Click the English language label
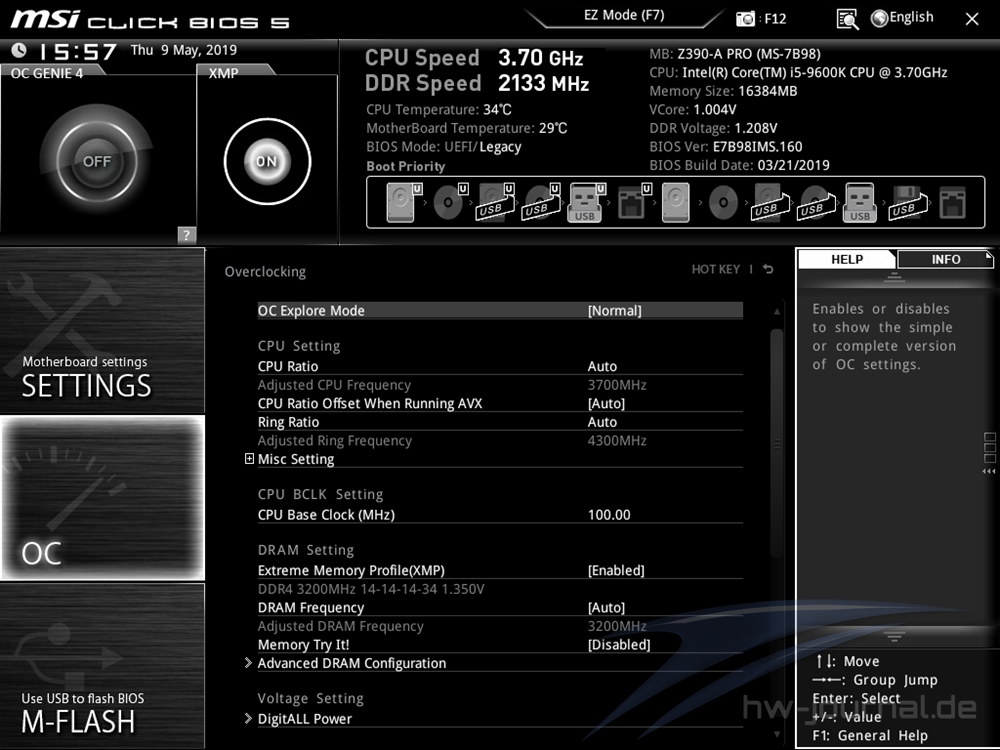The height and width of the screenshot is (750, 1000). tap(911, 17)
